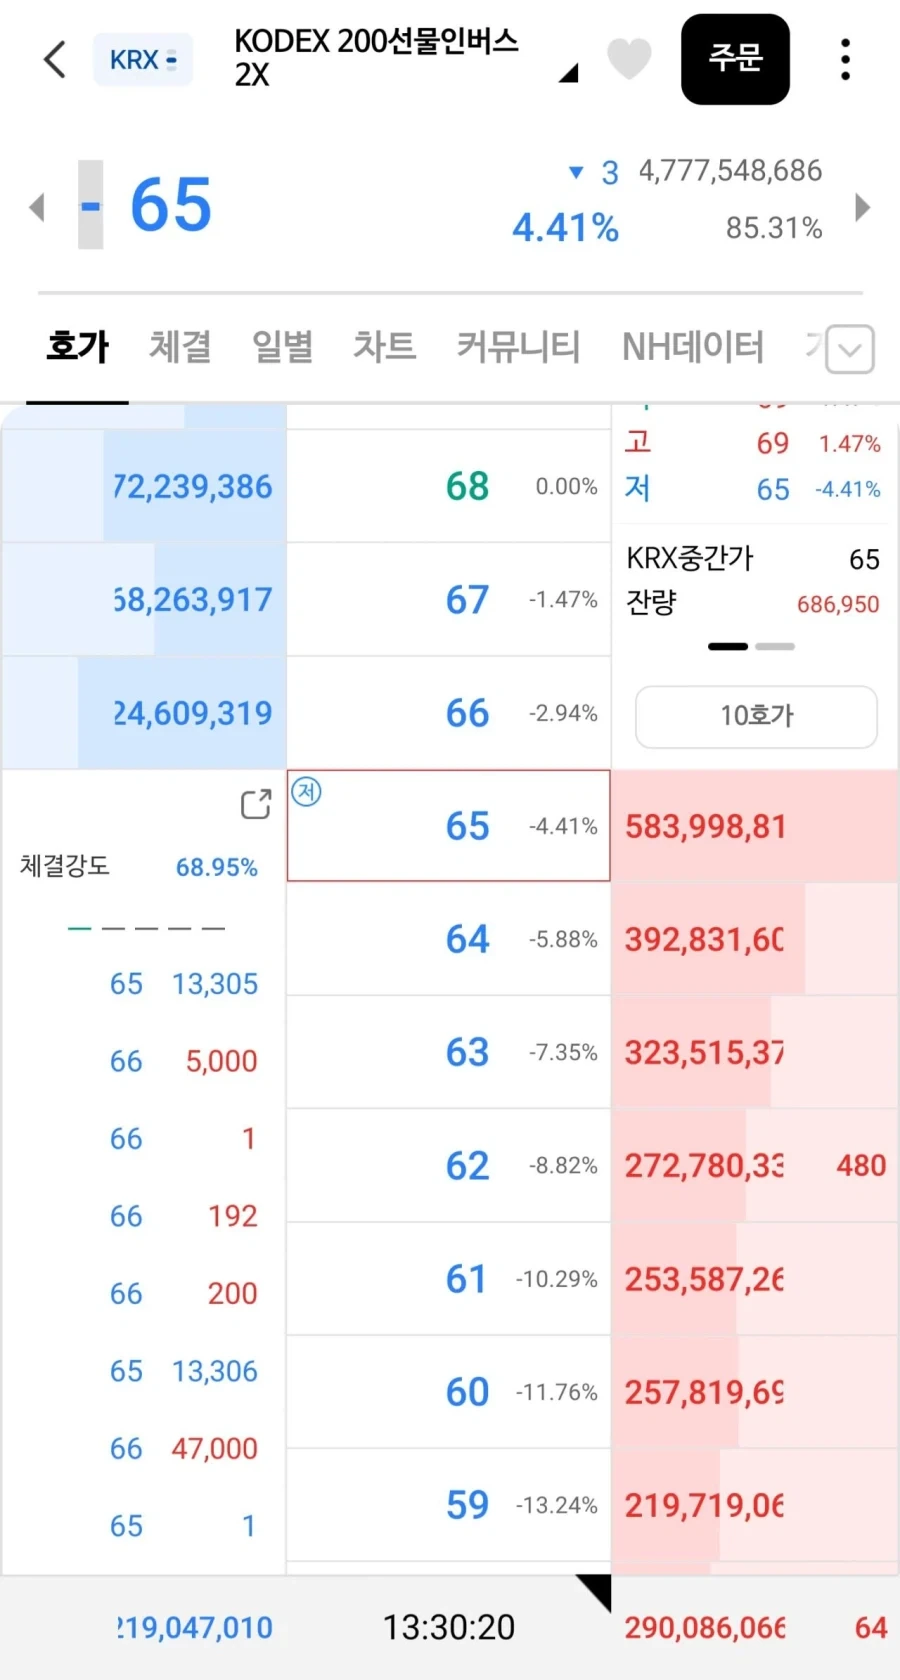The image size is (900, 1680).
Task: Tap the low price 저 65
Action: [752, 489]
